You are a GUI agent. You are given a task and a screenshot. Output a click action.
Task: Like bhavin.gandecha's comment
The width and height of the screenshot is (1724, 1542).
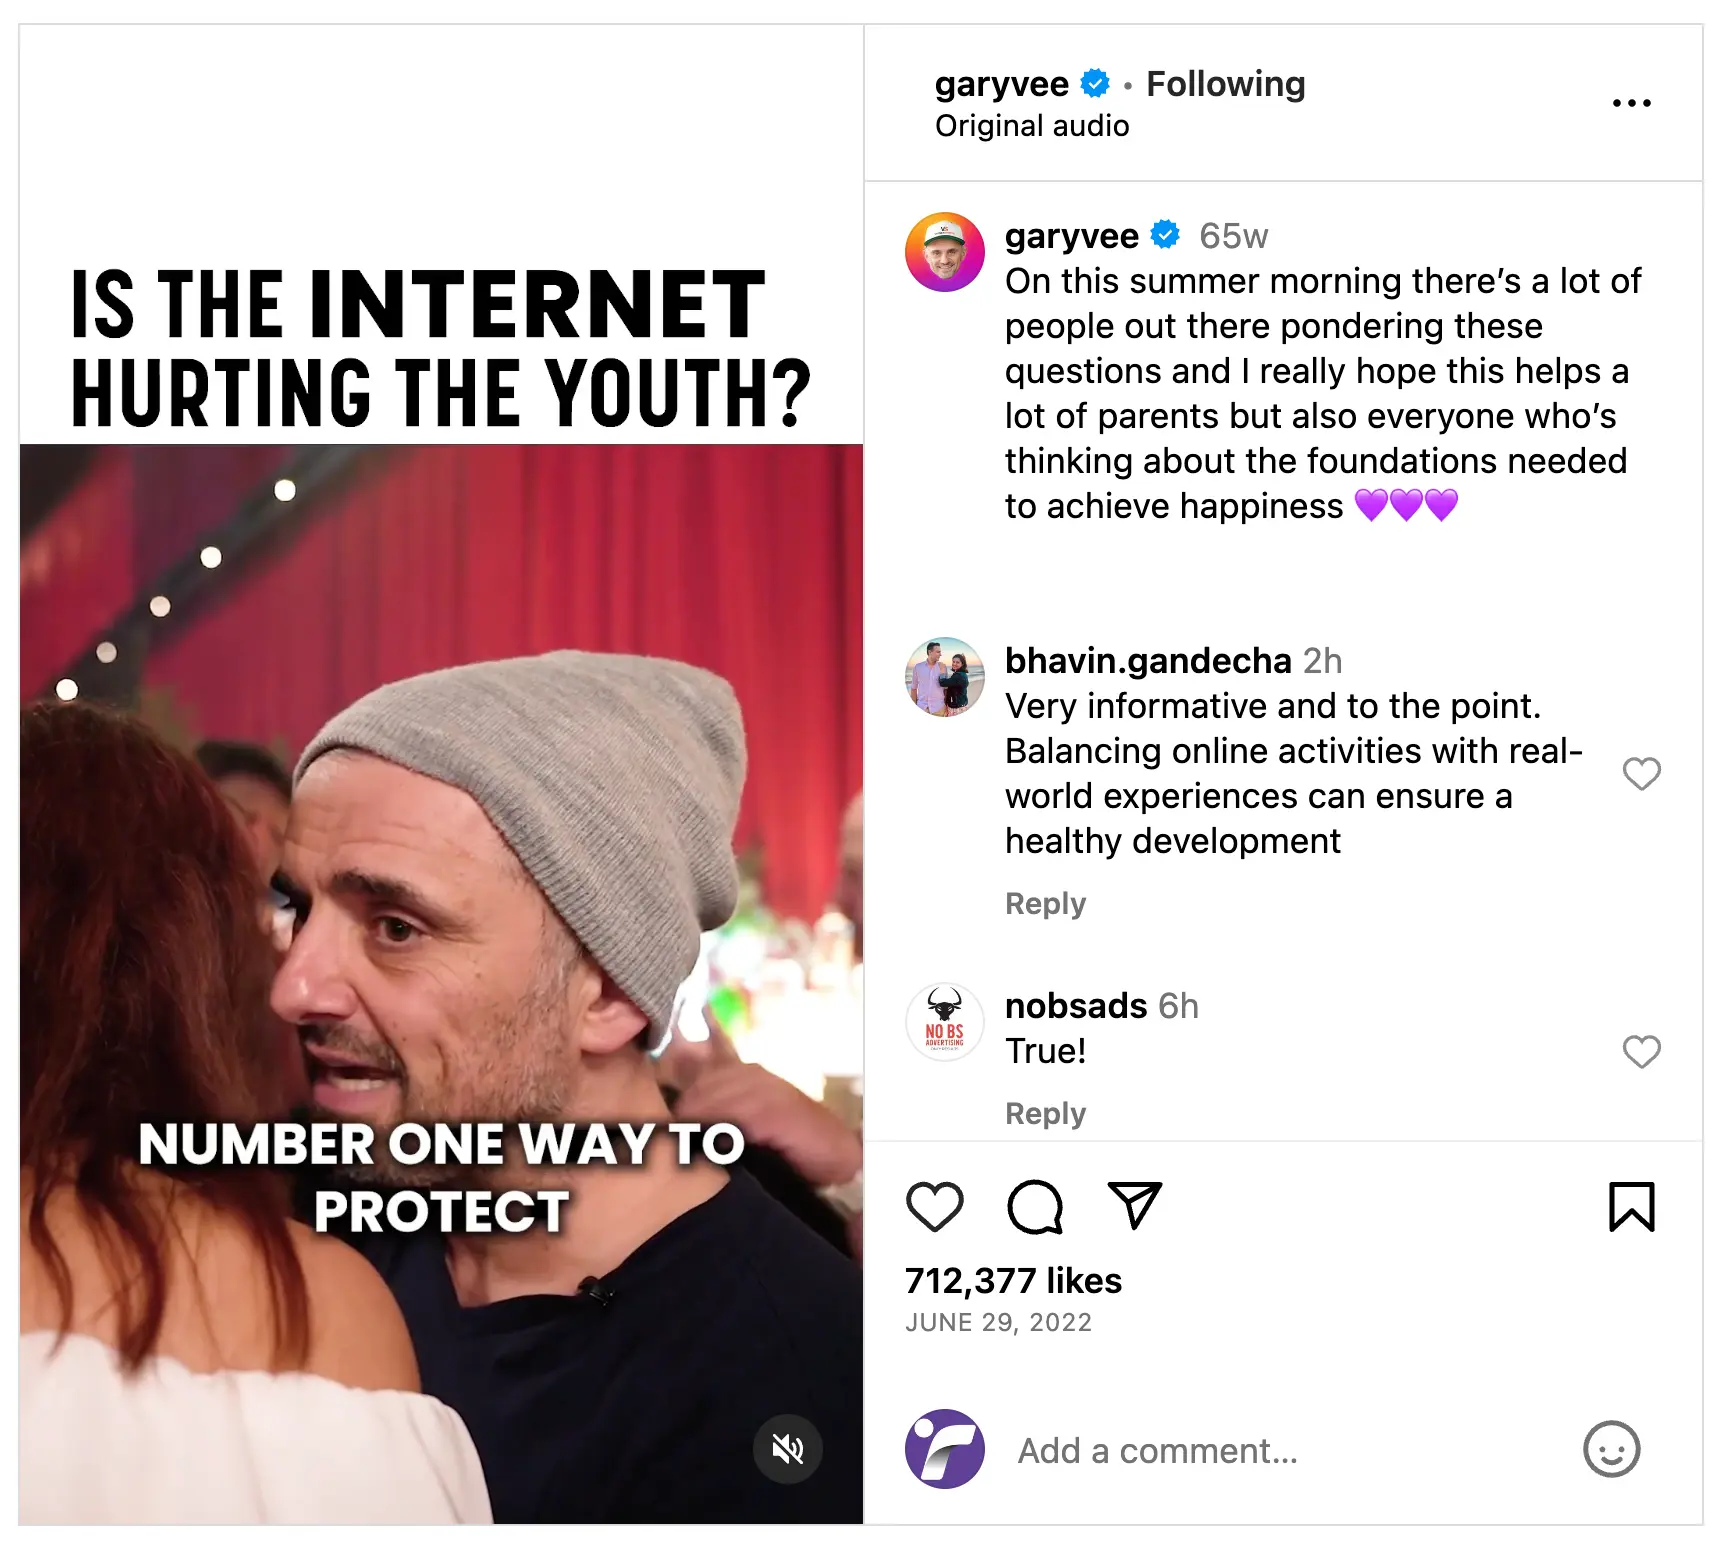coord(1641,773)
